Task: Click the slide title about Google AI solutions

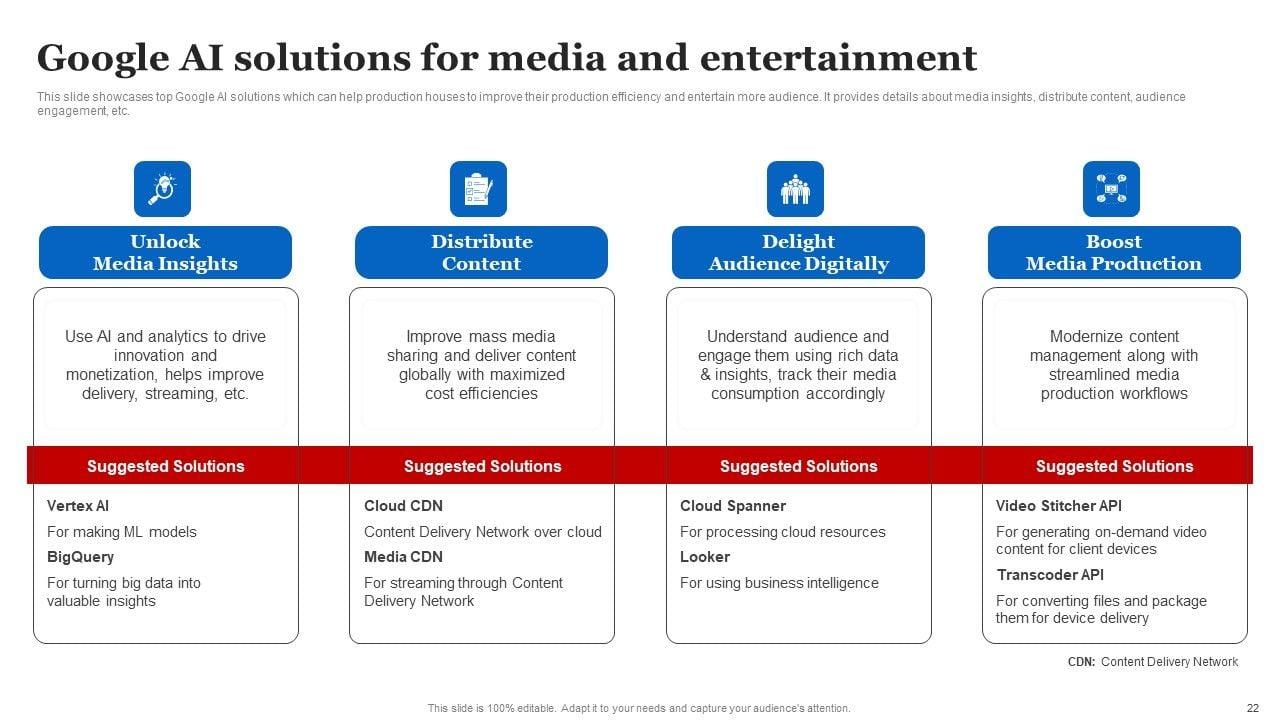Action: pos(506,58)
